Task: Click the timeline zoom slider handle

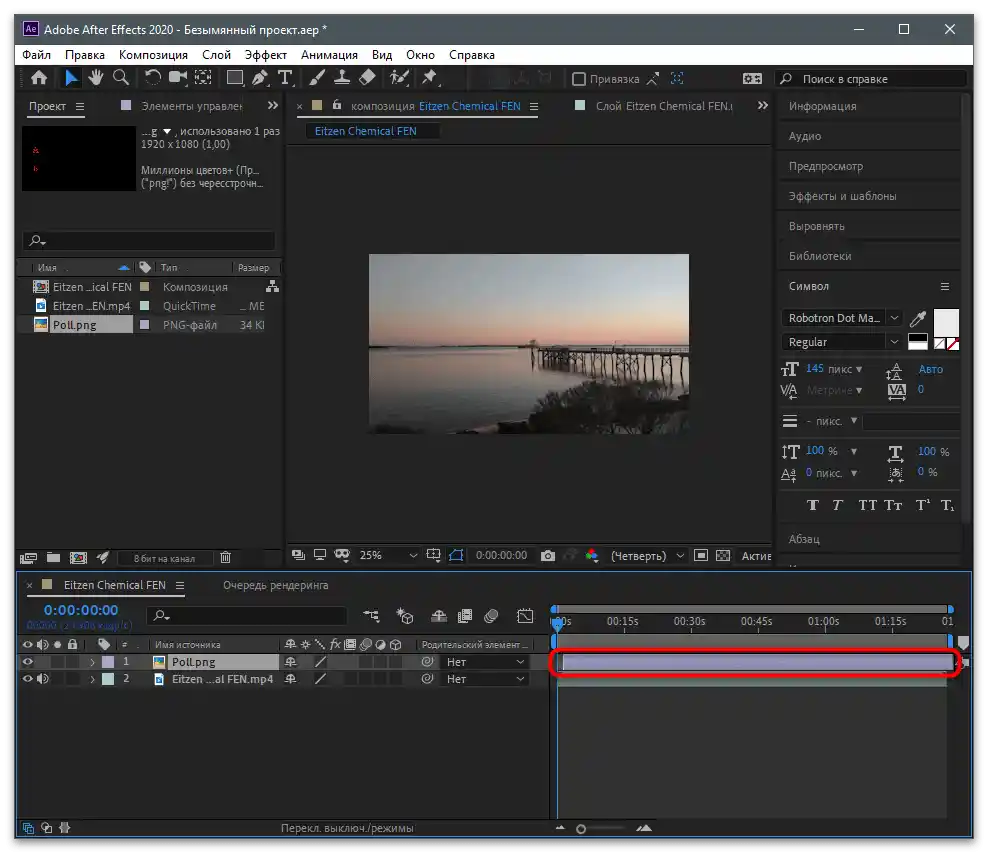Action: 581,829
